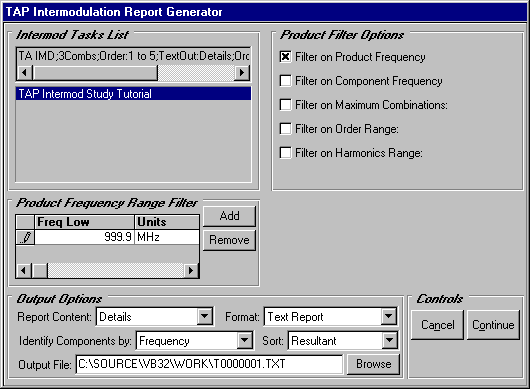Browse for an output file
Viewport: 530px width, 389px height.
coord(374,364)
